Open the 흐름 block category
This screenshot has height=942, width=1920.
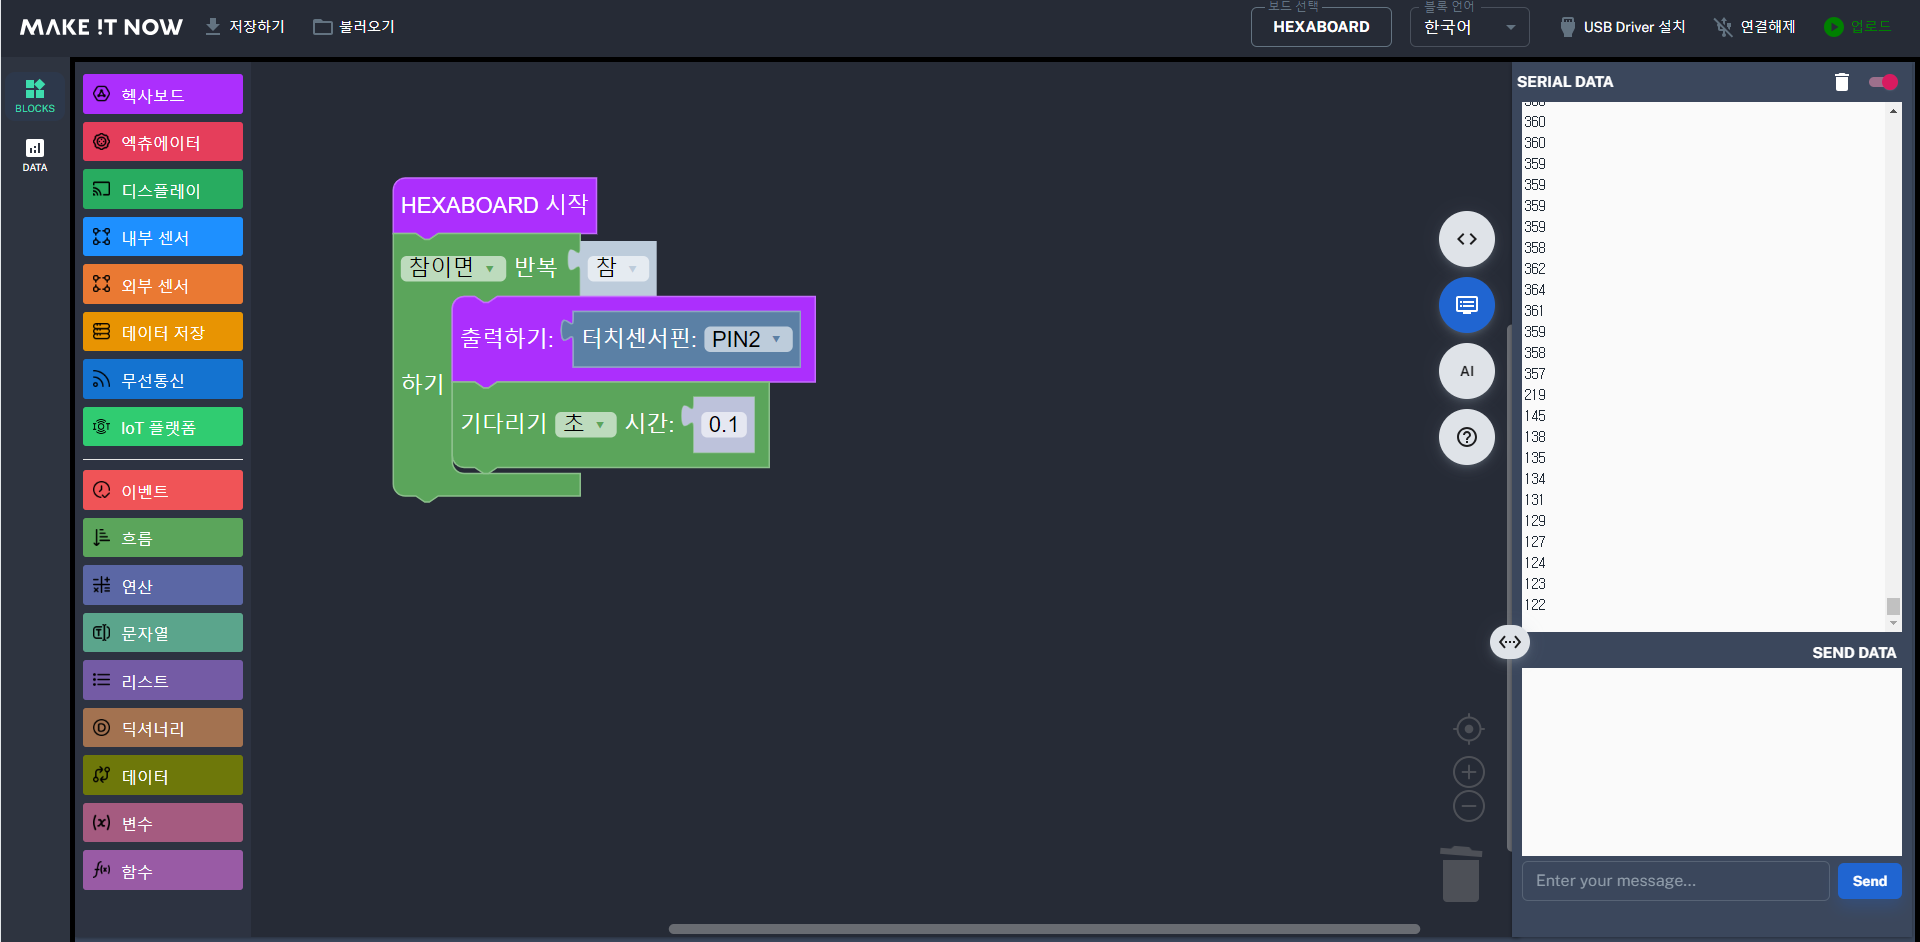click(163, 538)
